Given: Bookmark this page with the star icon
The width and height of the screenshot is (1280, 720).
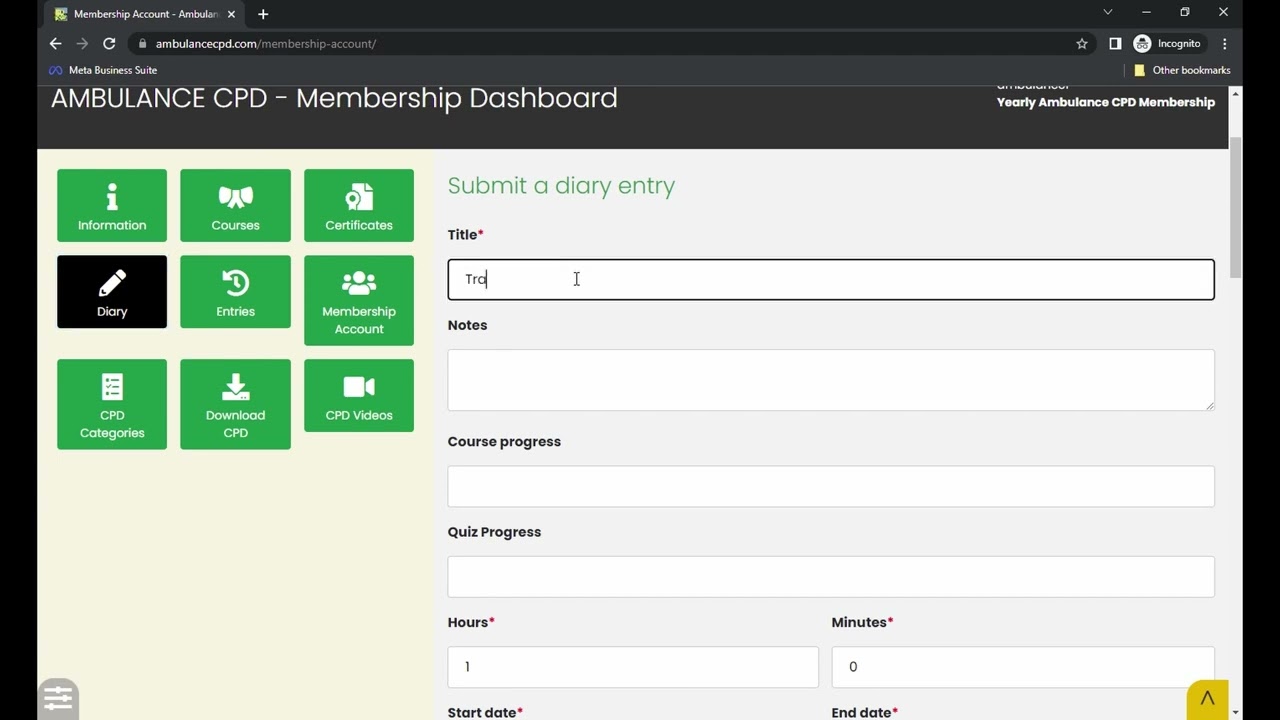Looking at the screenshot, I should coord(1082,44).
